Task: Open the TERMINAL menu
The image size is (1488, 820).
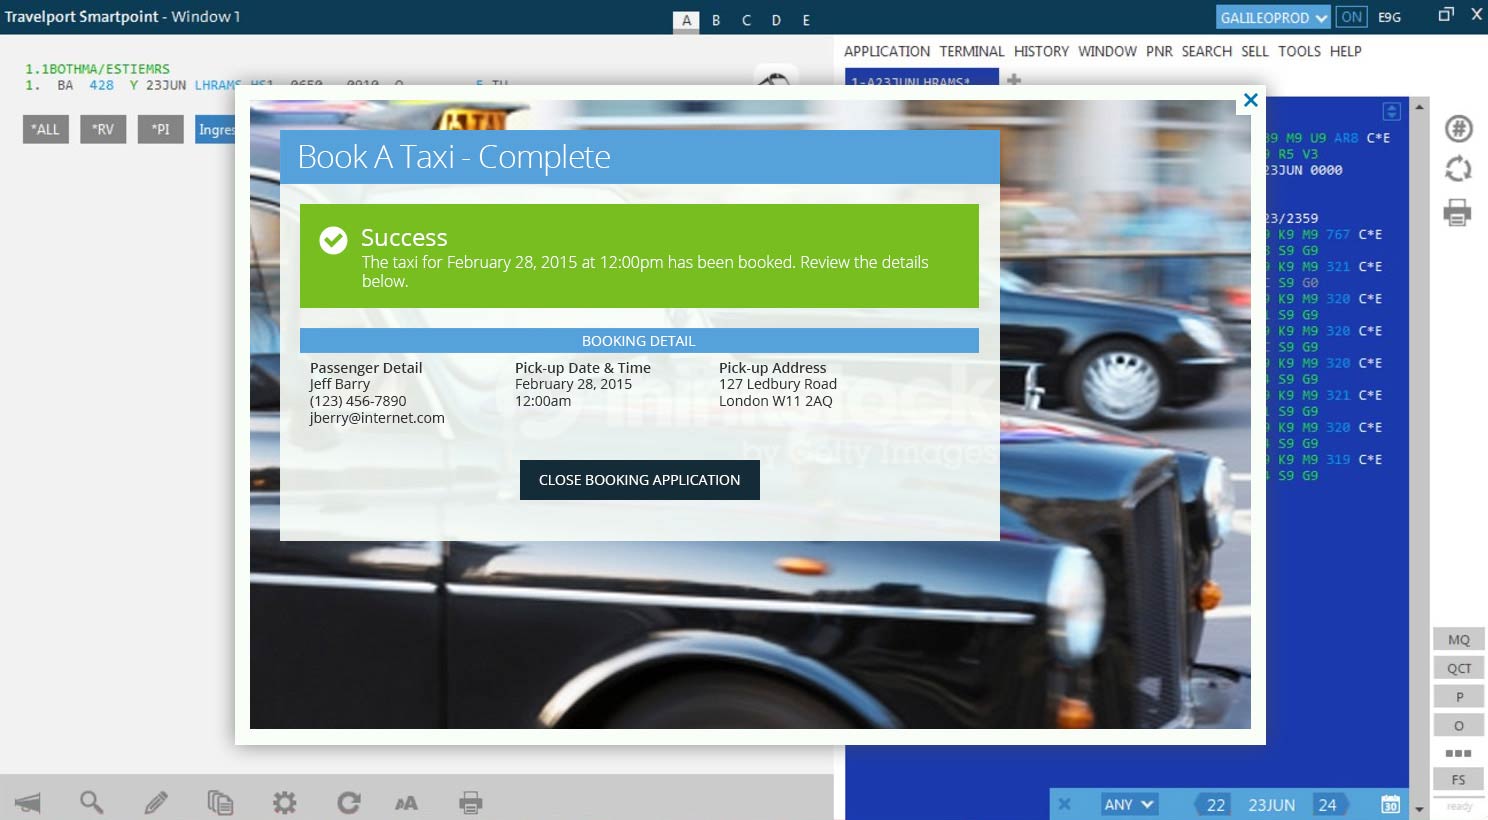Action: coord(972,51)
